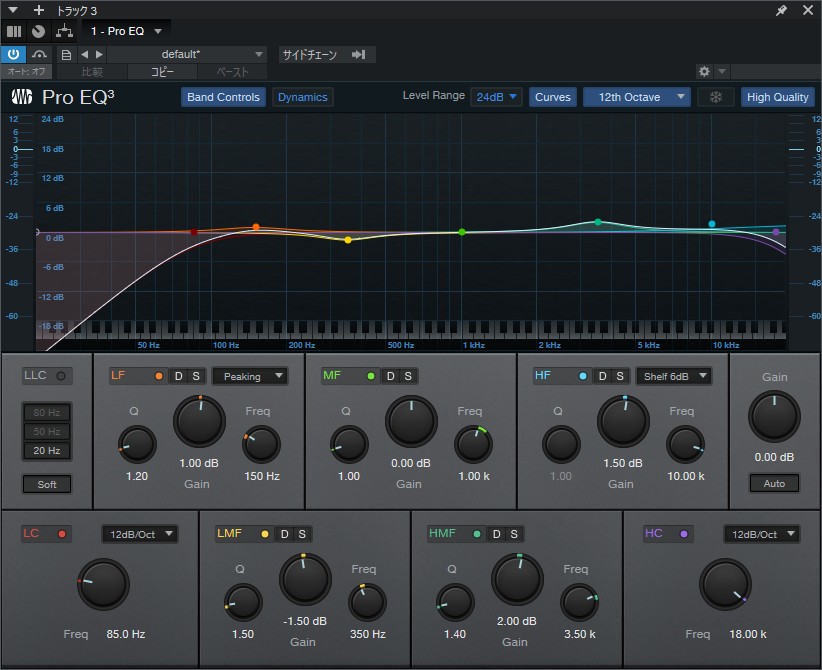Open the settings gear icon
822x670 pixels.
click(x=704, y=71)
